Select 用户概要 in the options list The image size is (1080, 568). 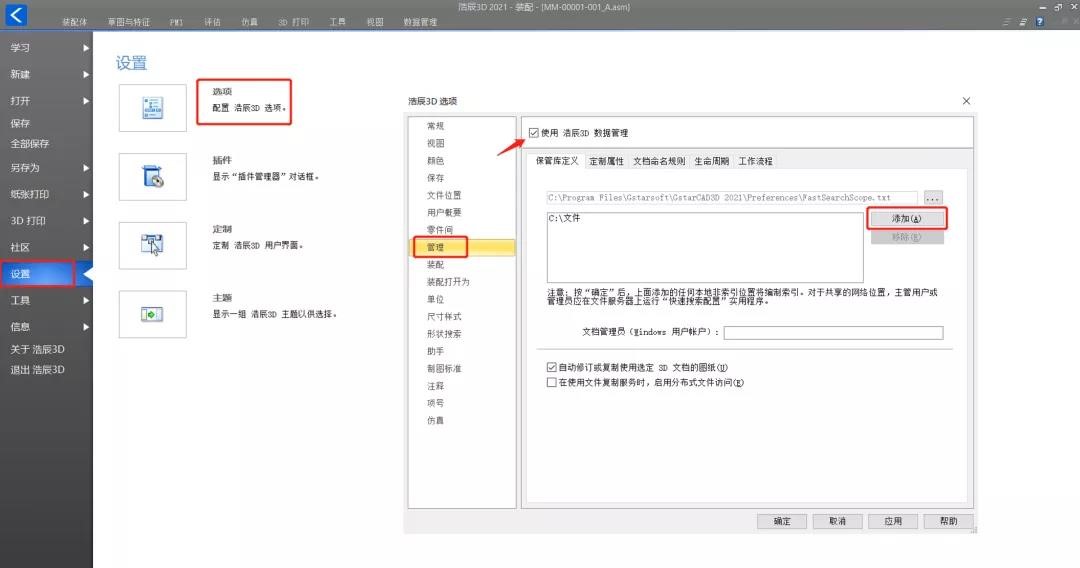[x=444, y=213]
